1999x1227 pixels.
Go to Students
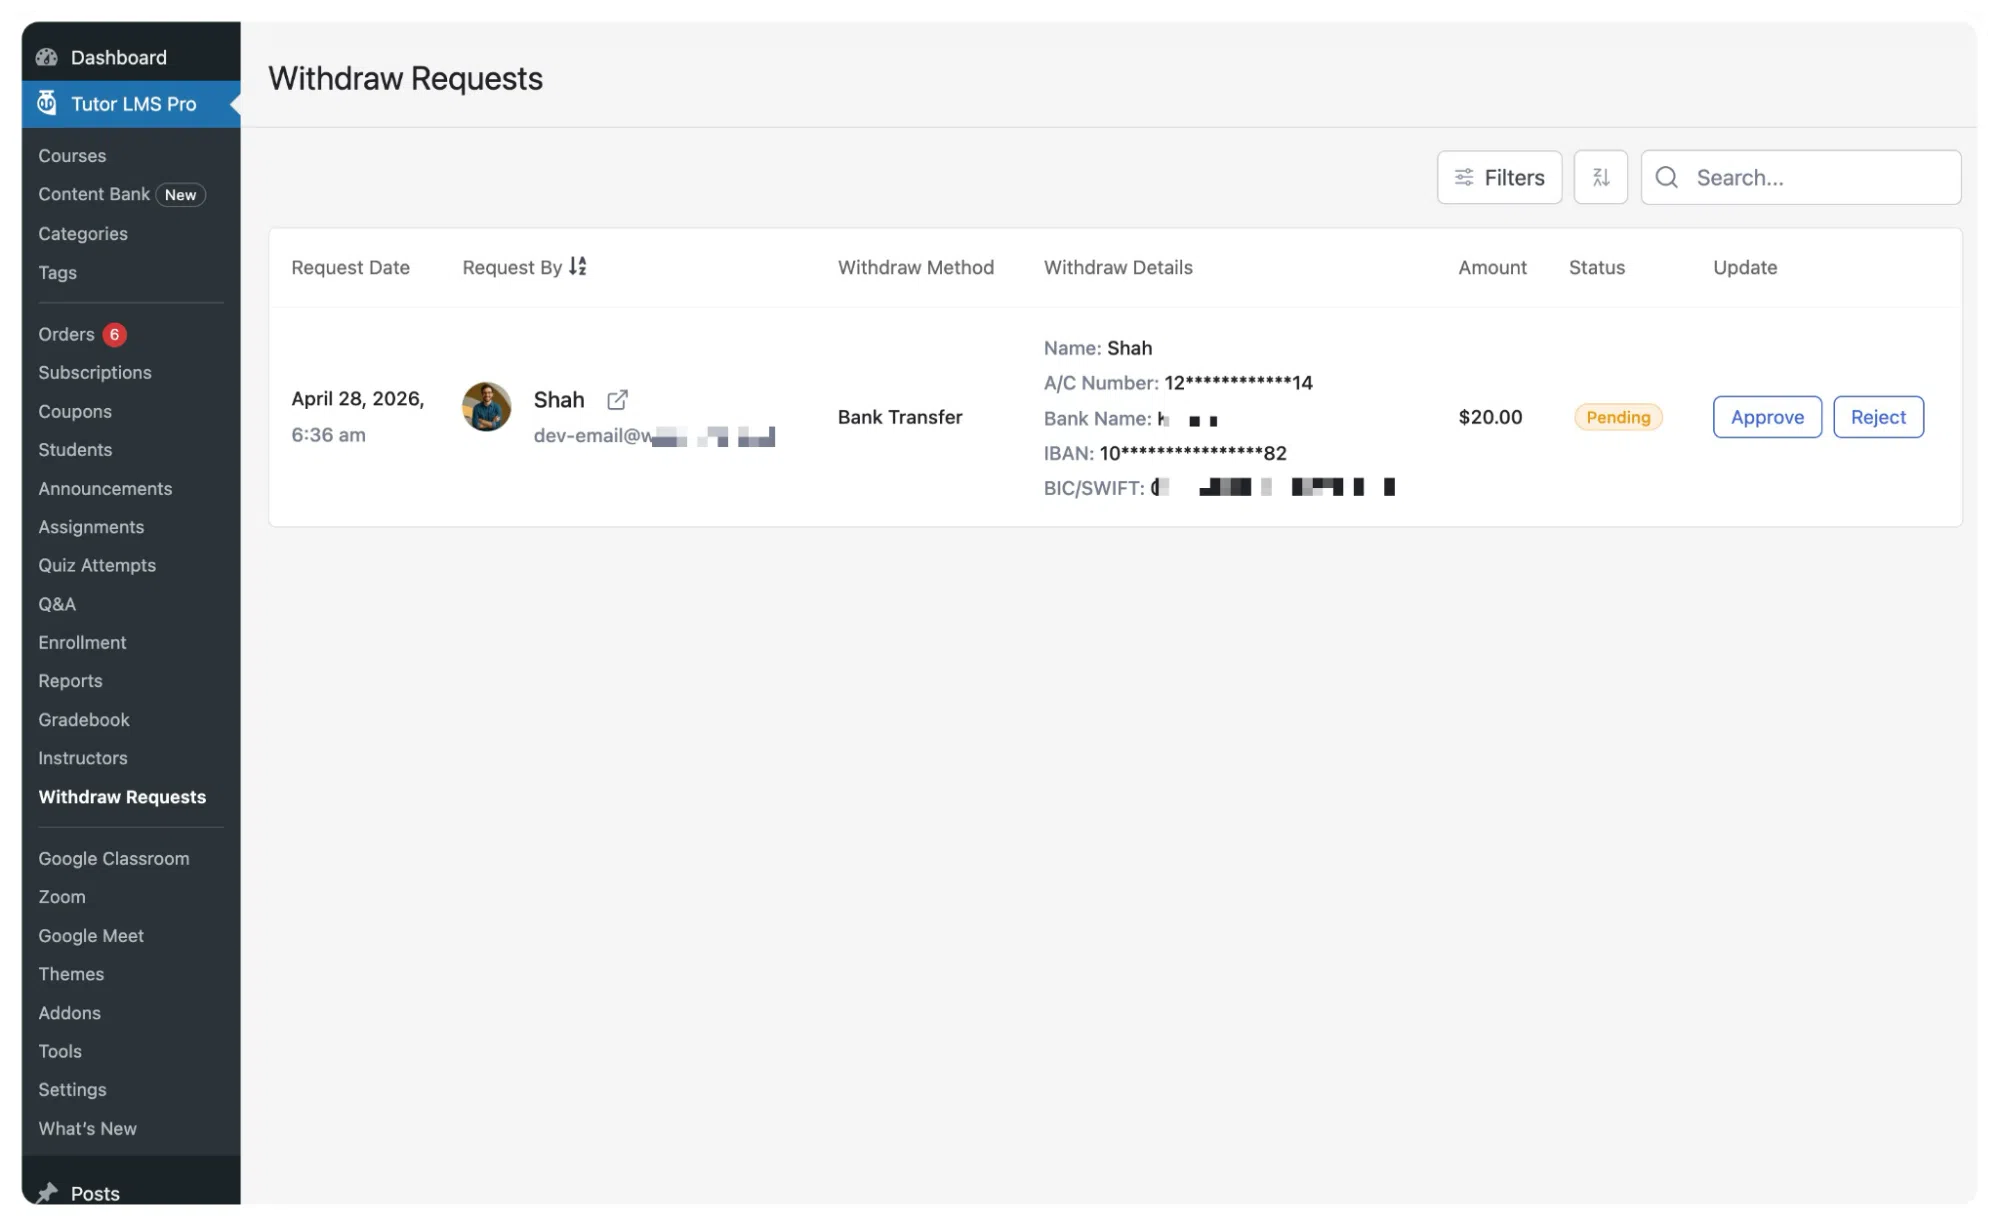coord(75,449)
